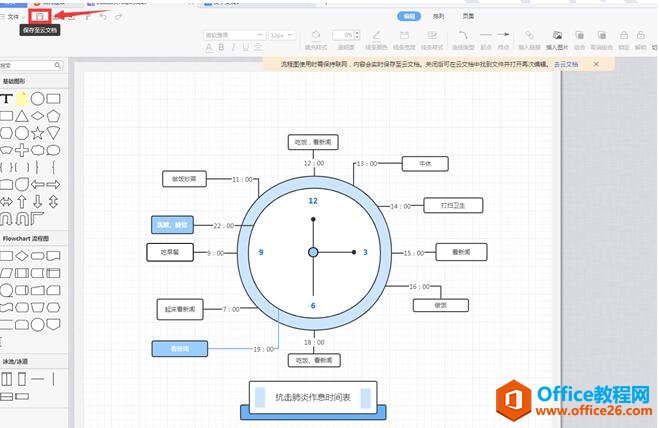Select the flowchart decision diamond shape

[22, 256]
